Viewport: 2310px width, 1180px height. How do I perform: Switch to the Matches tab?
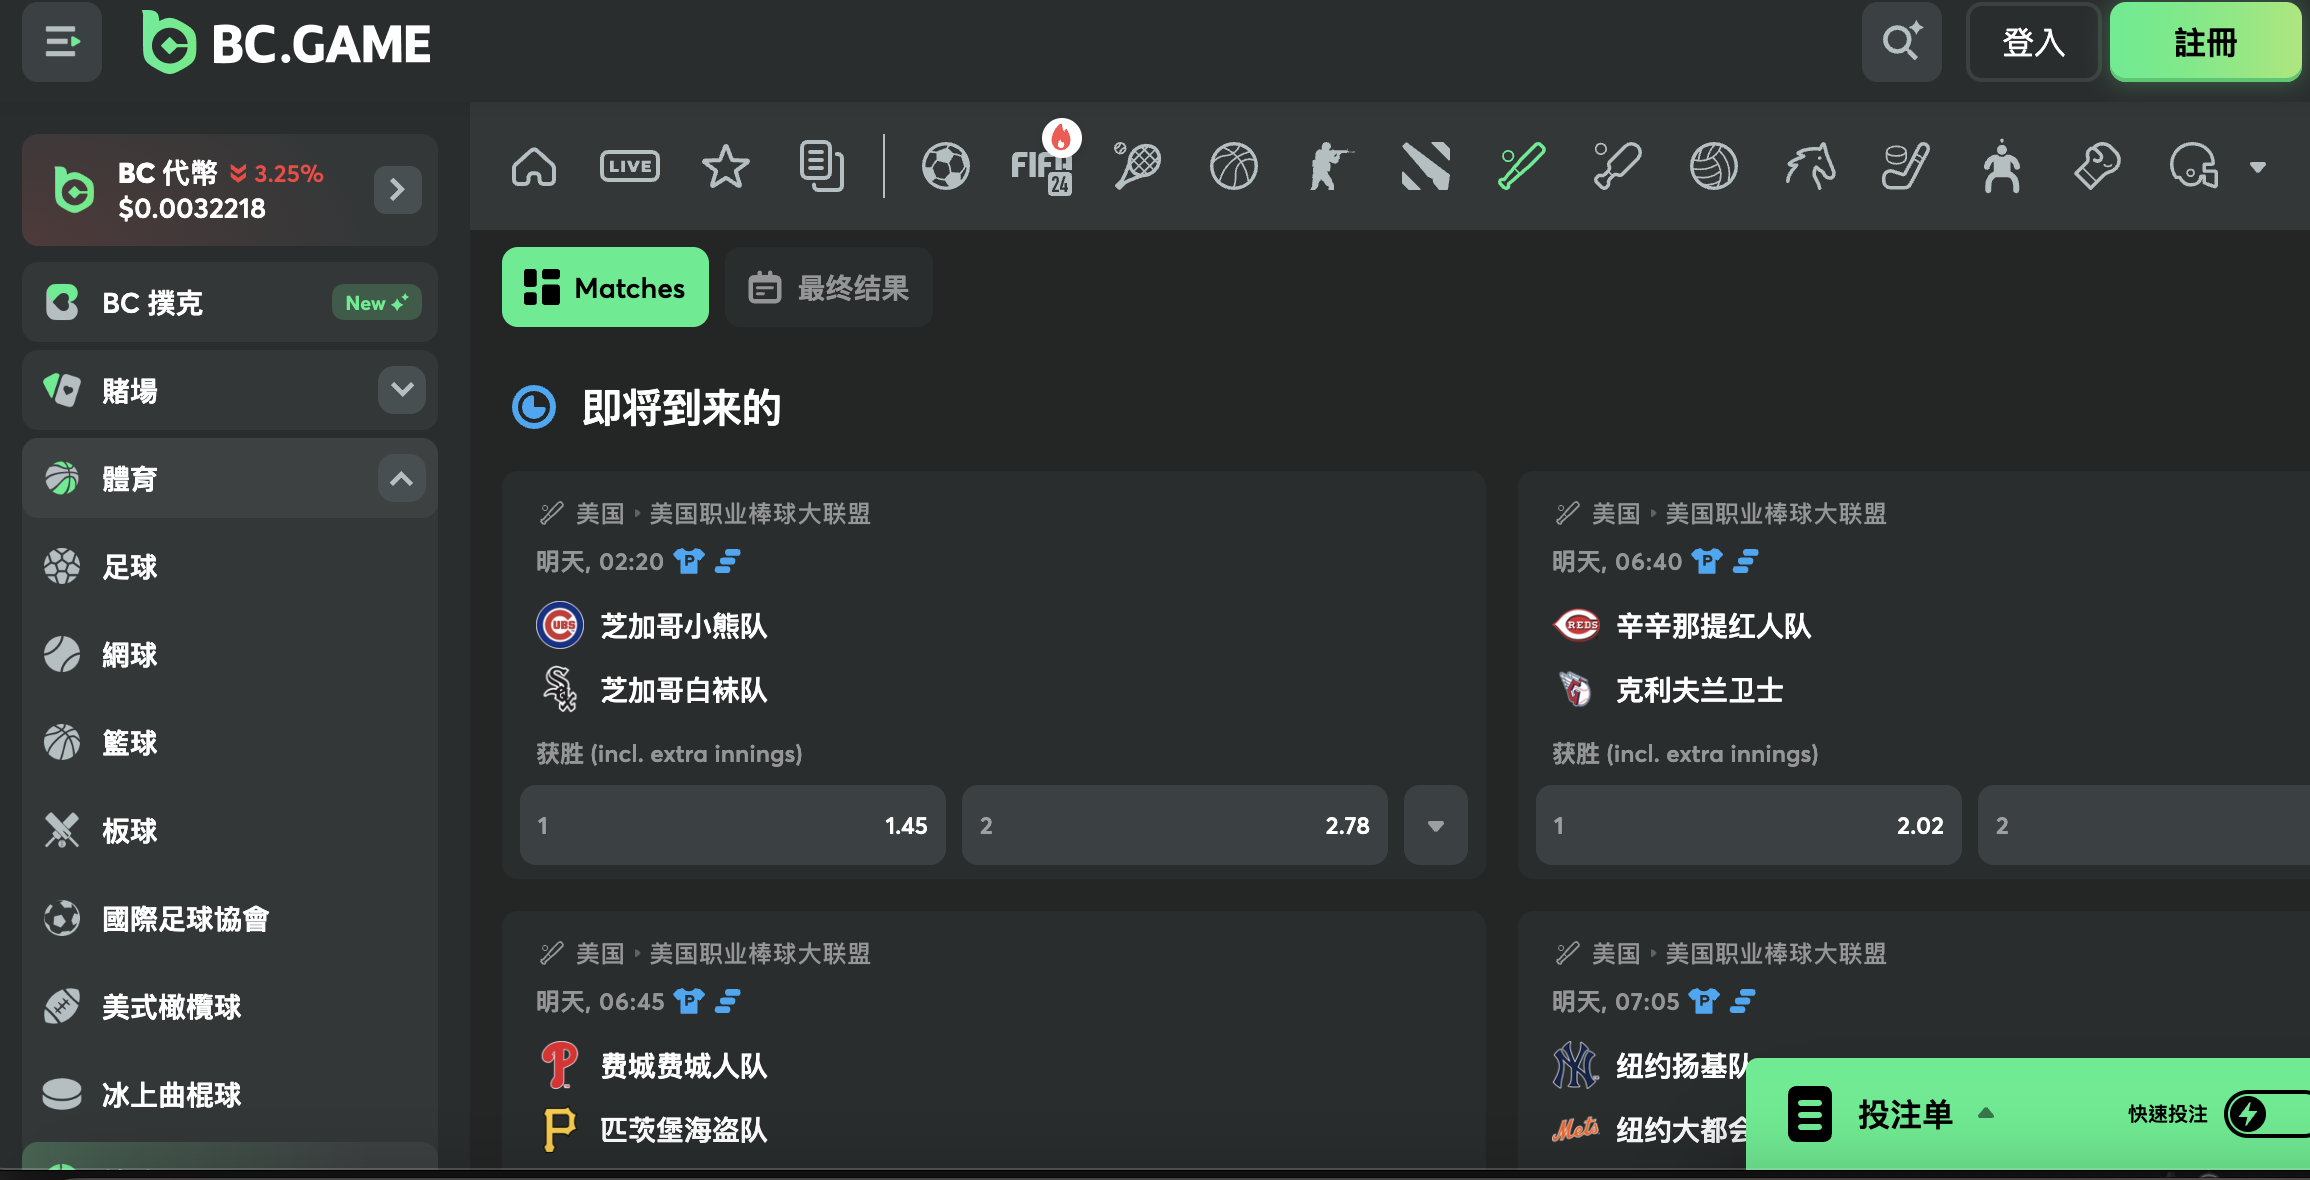pos(605,287)
